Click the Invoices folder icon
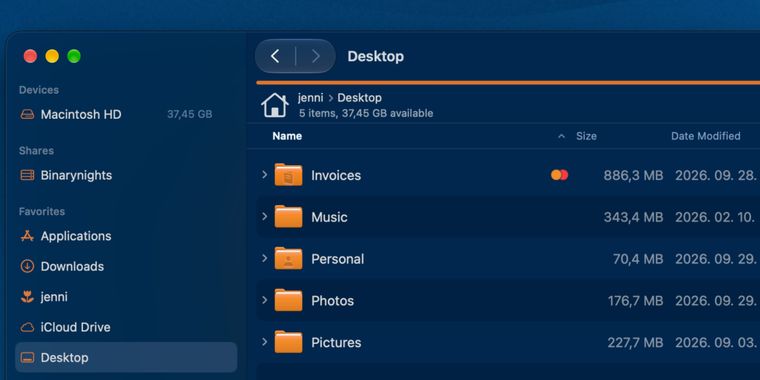 point(288,175)
